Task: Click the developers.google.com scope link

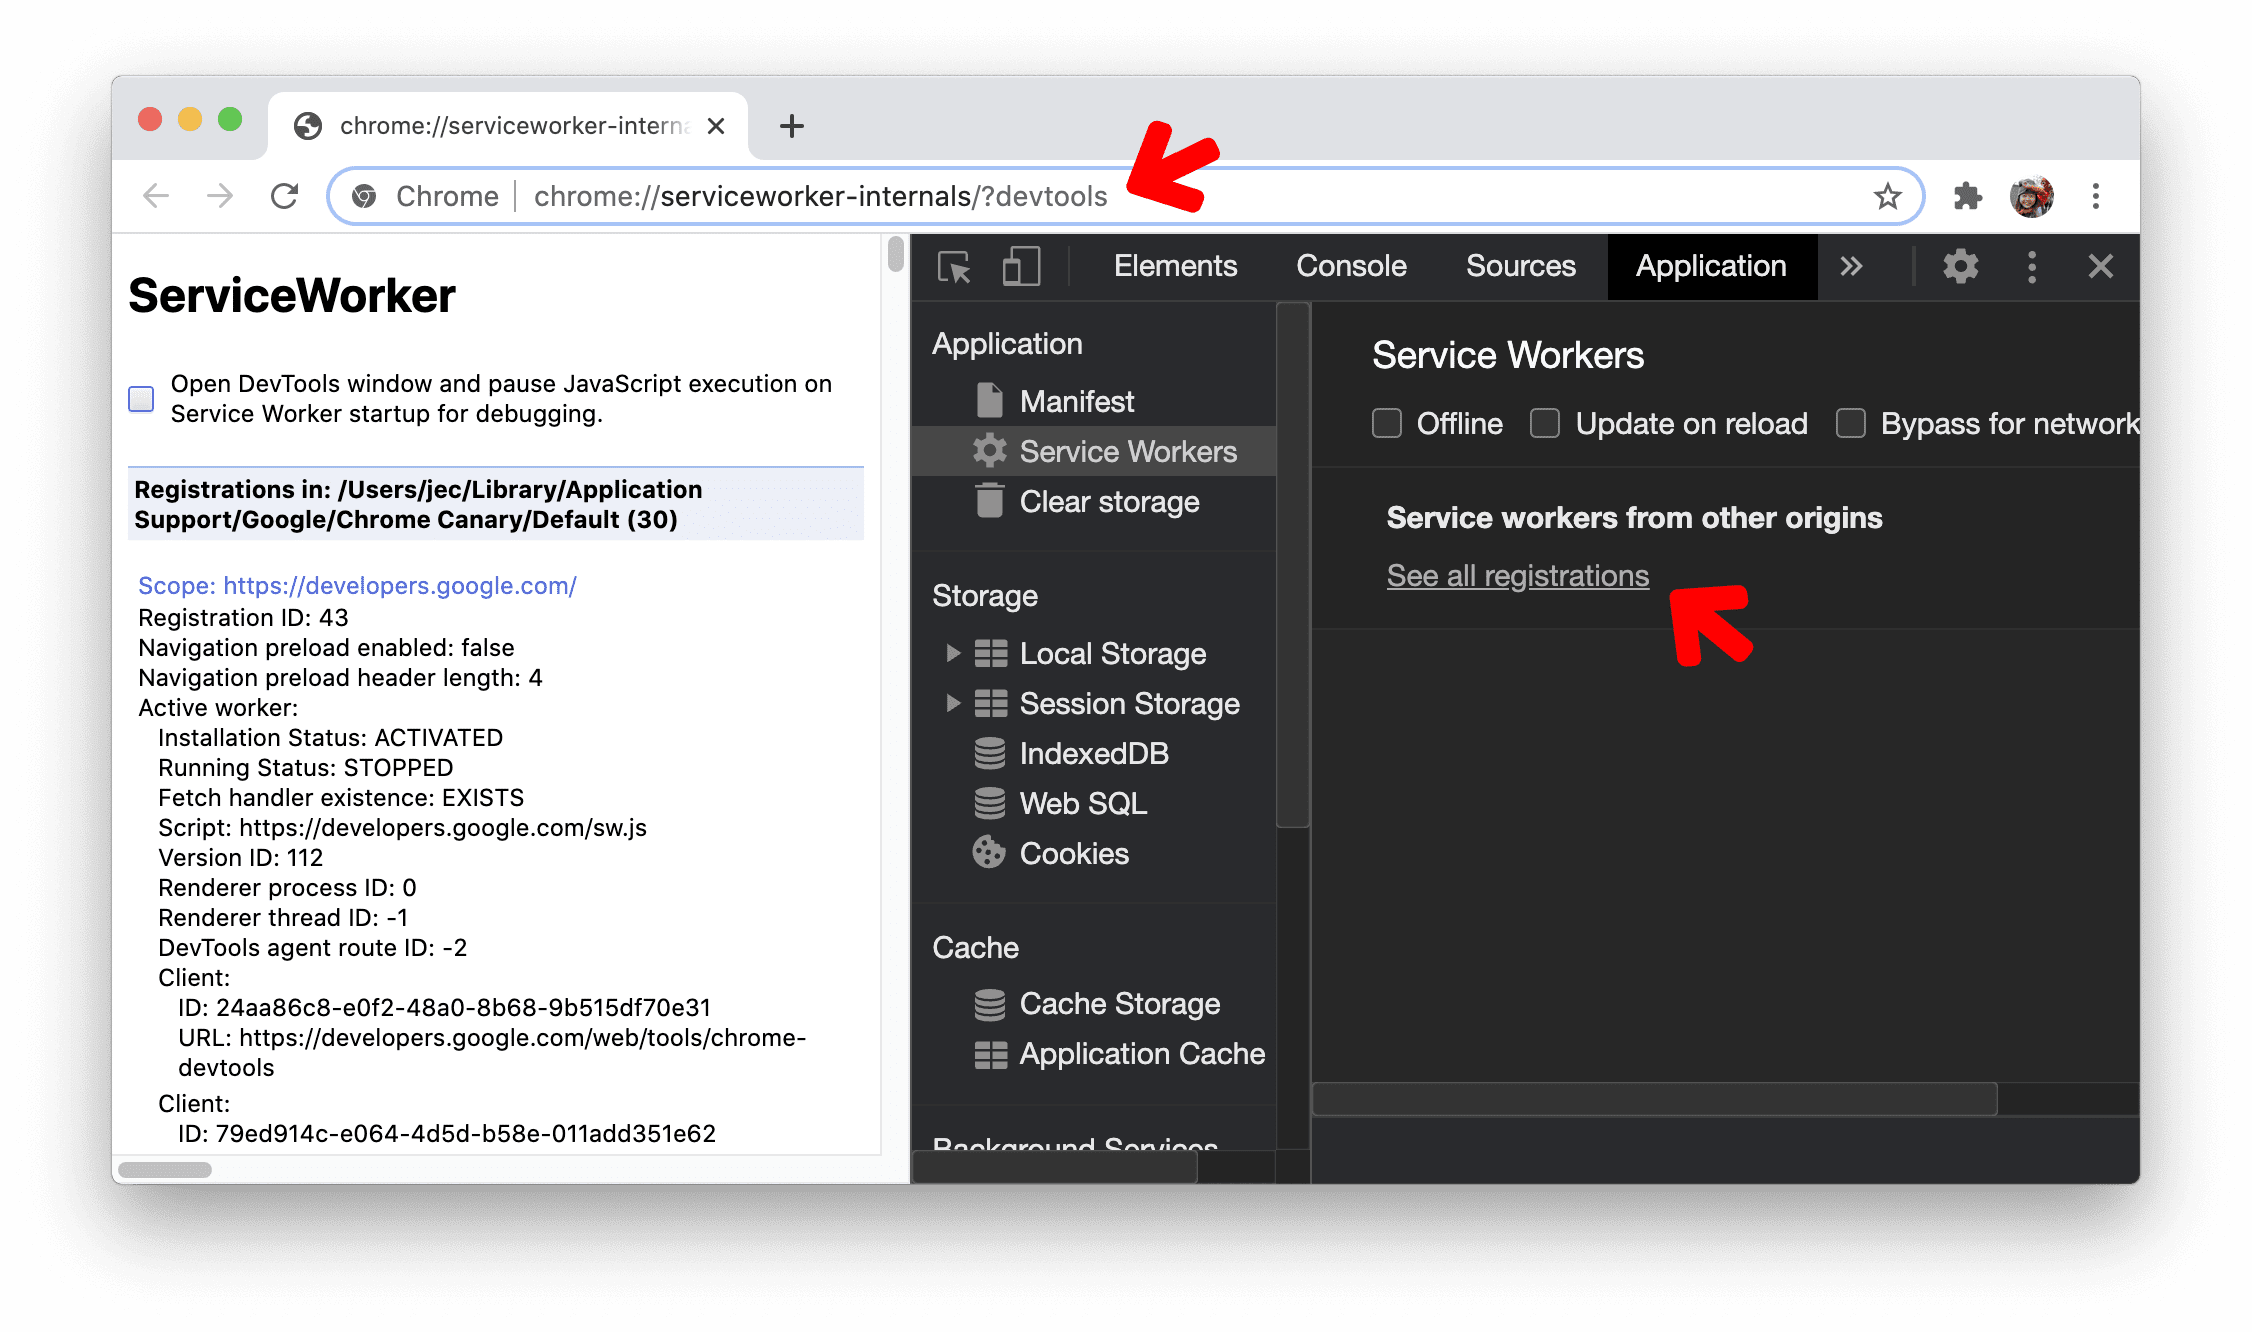Action: 355,585
